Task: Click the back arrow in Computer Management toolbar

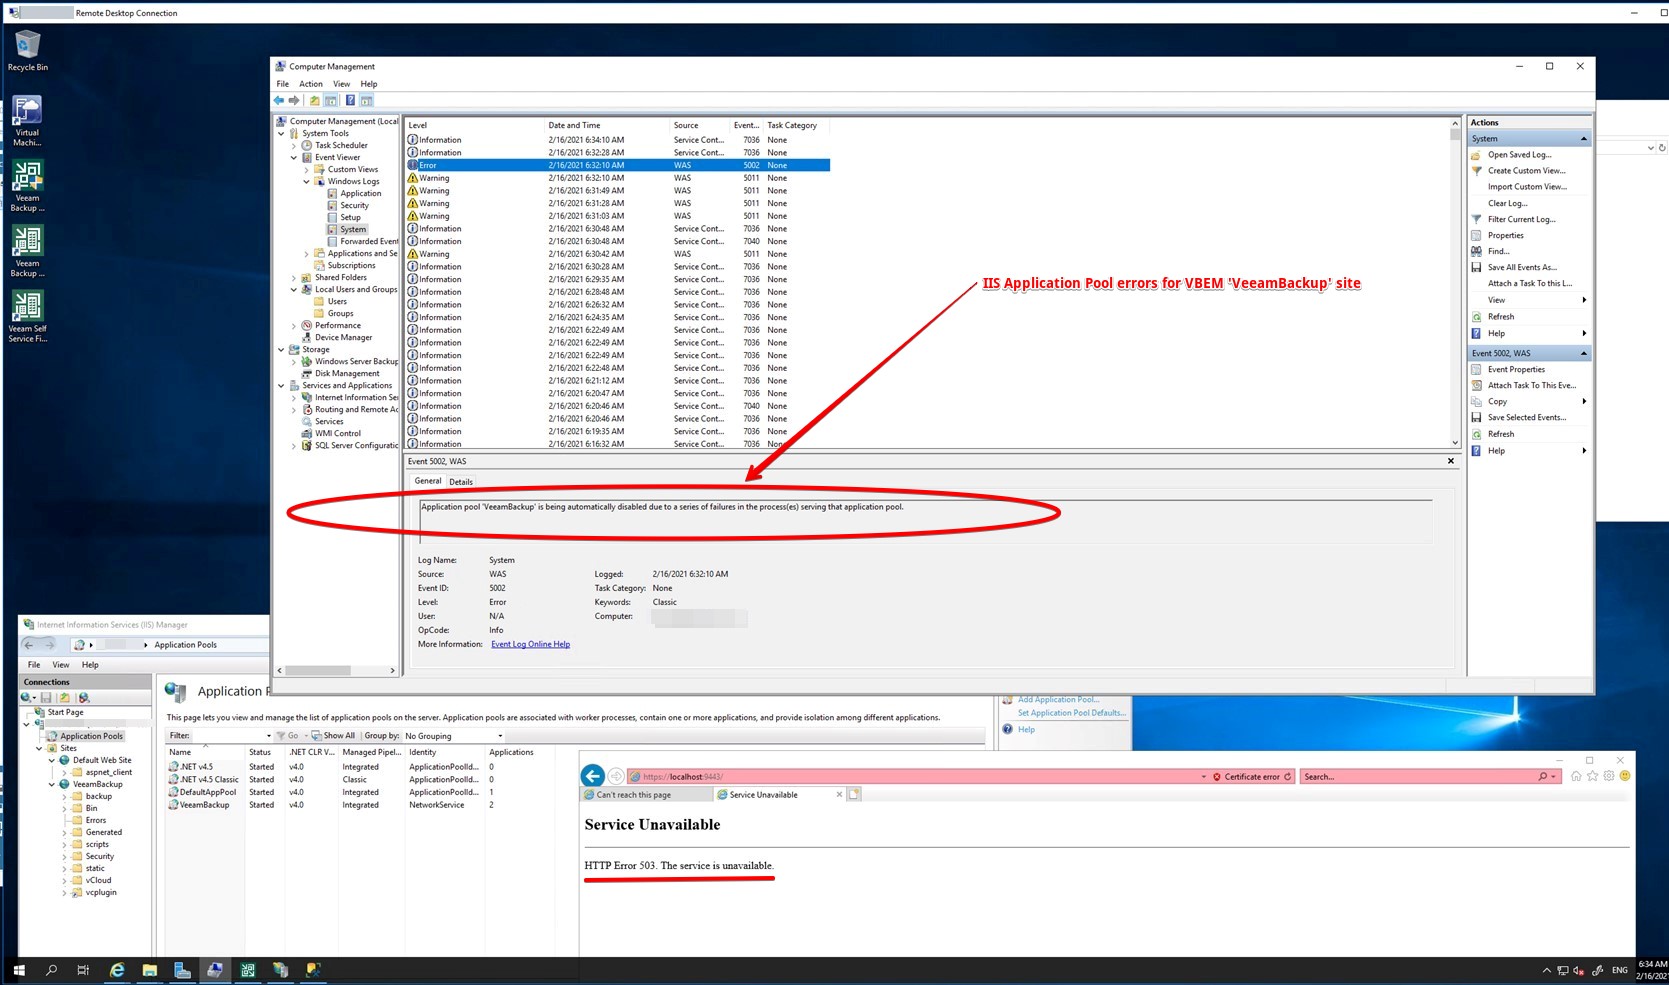Action: point(279,100)
